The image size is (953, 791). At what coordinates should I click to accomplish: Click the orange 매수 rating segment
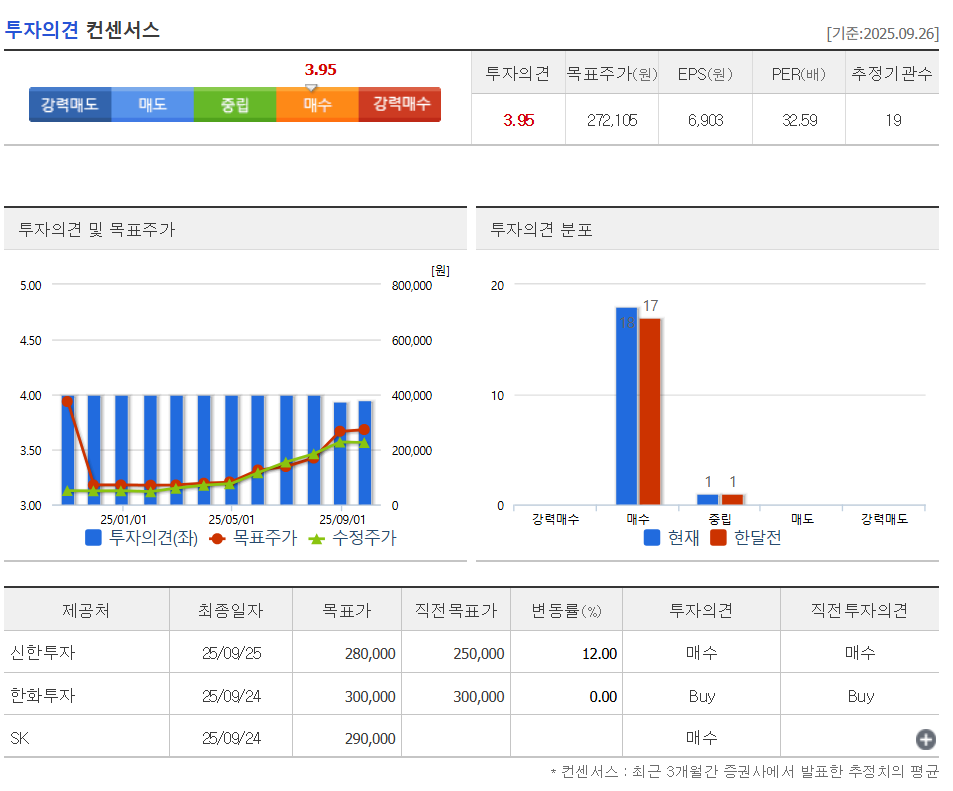tap(317, 105)
